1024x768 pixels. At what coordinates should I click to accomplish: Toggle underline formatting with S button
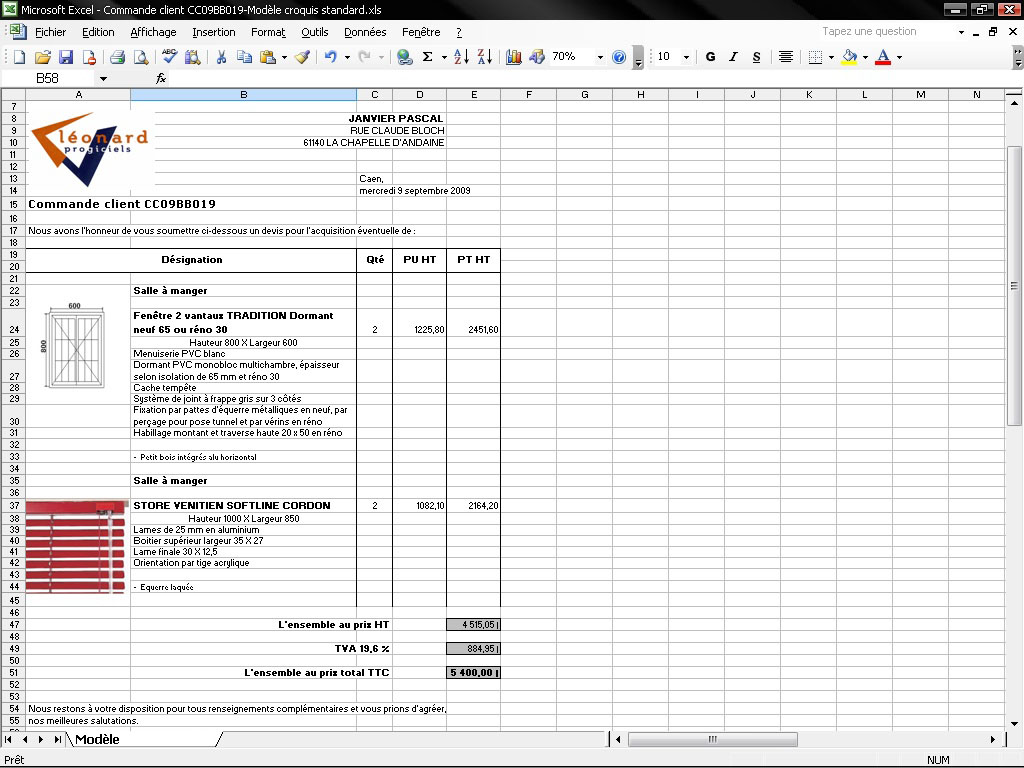[755, 57]
